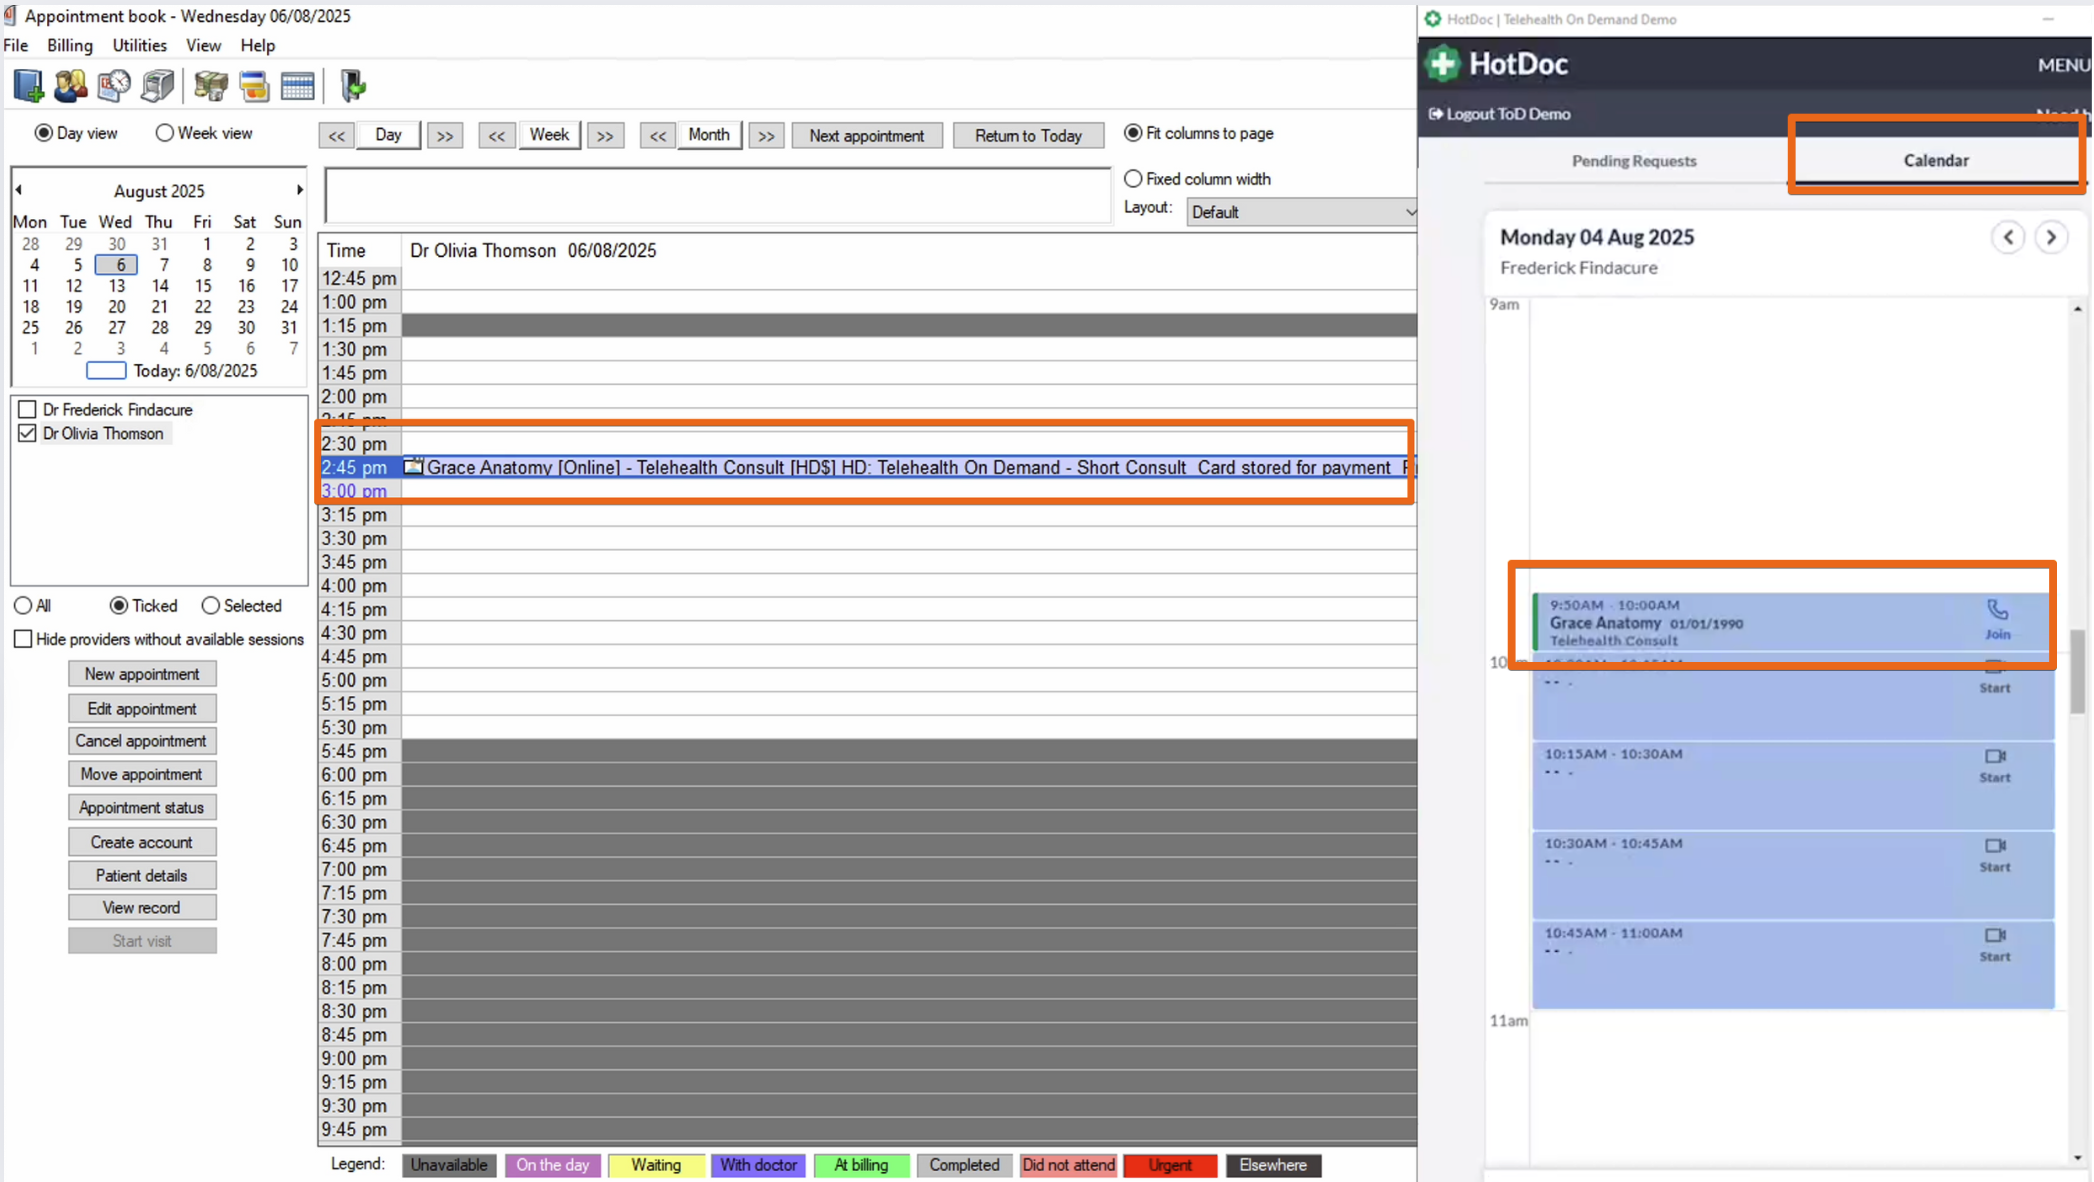Click the Return to Today button
The width and height of the screenshot is (2094, 1182).
(x=1028, y=136)
